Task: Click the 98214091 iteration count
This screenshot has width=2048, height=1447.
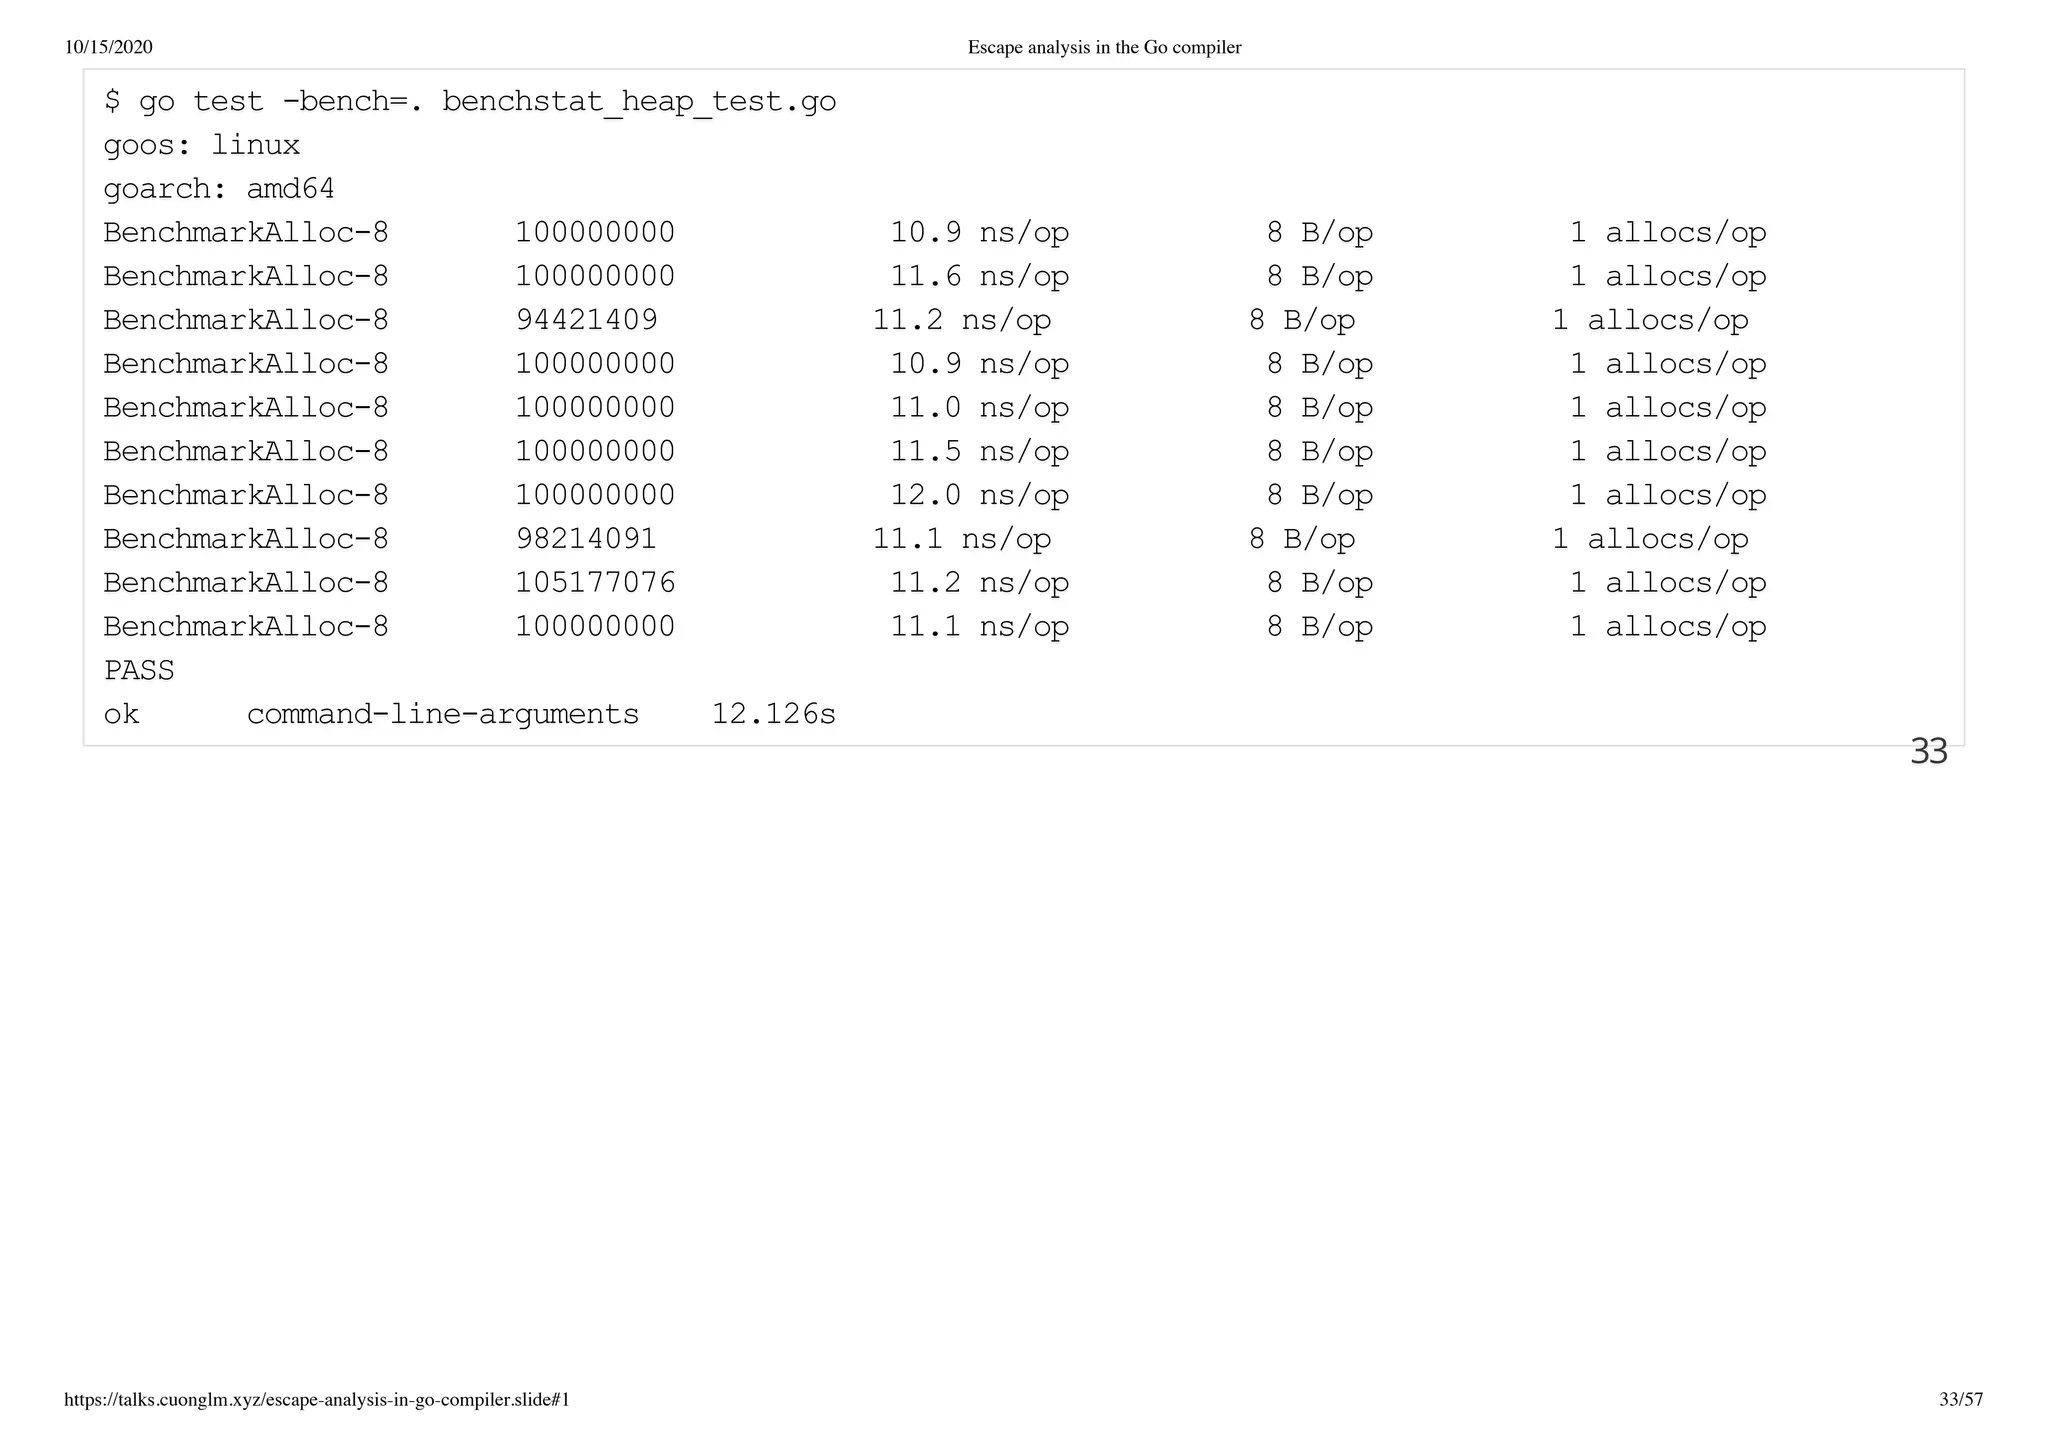Action: pyautogui.click(x=587, y=539)
